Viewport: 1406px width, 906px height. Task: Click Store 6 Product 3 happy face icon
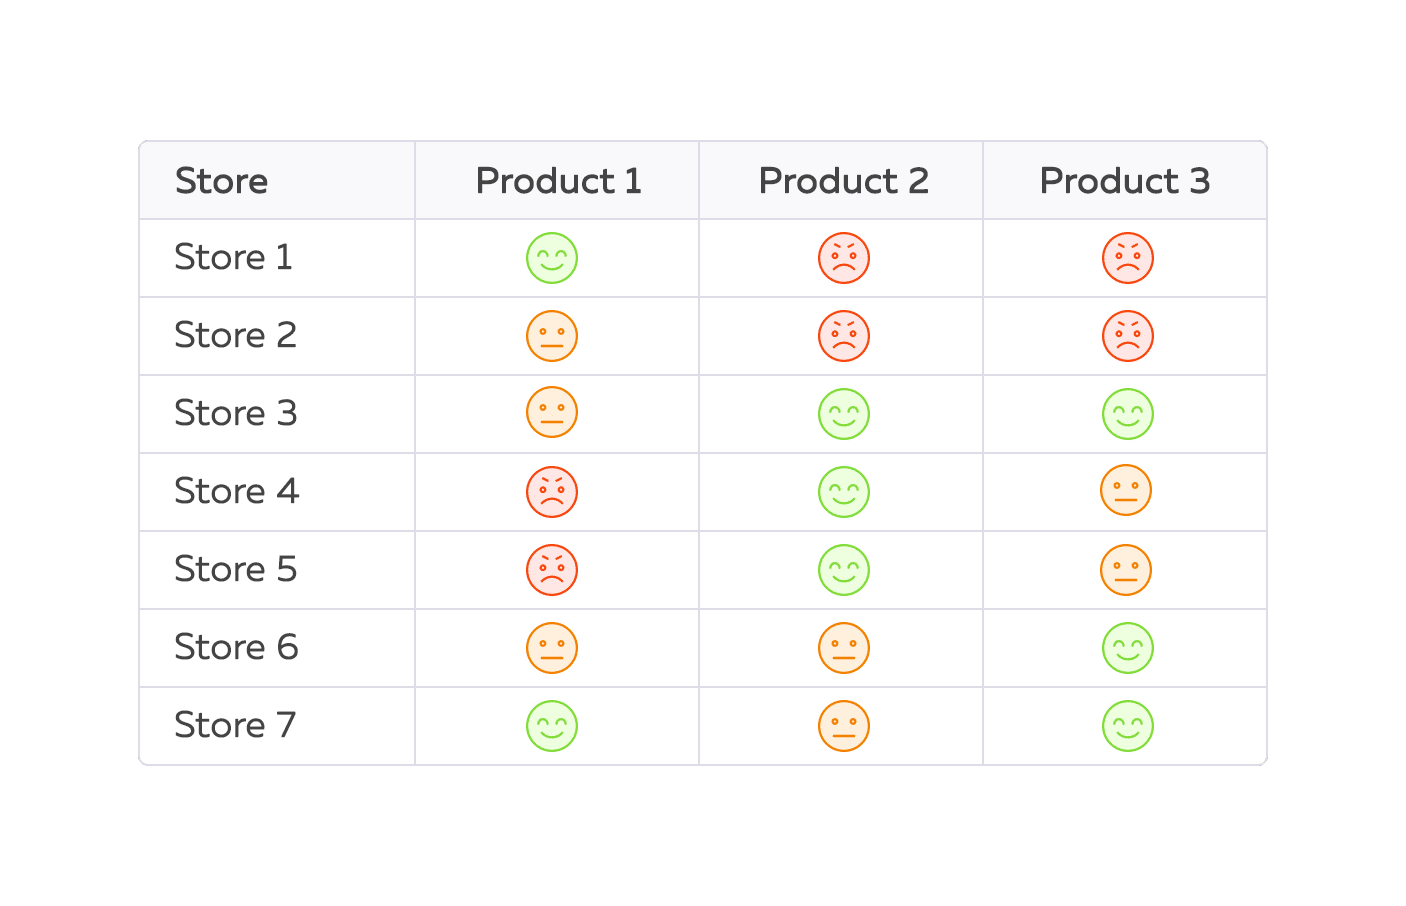(x=1127, y=648)
